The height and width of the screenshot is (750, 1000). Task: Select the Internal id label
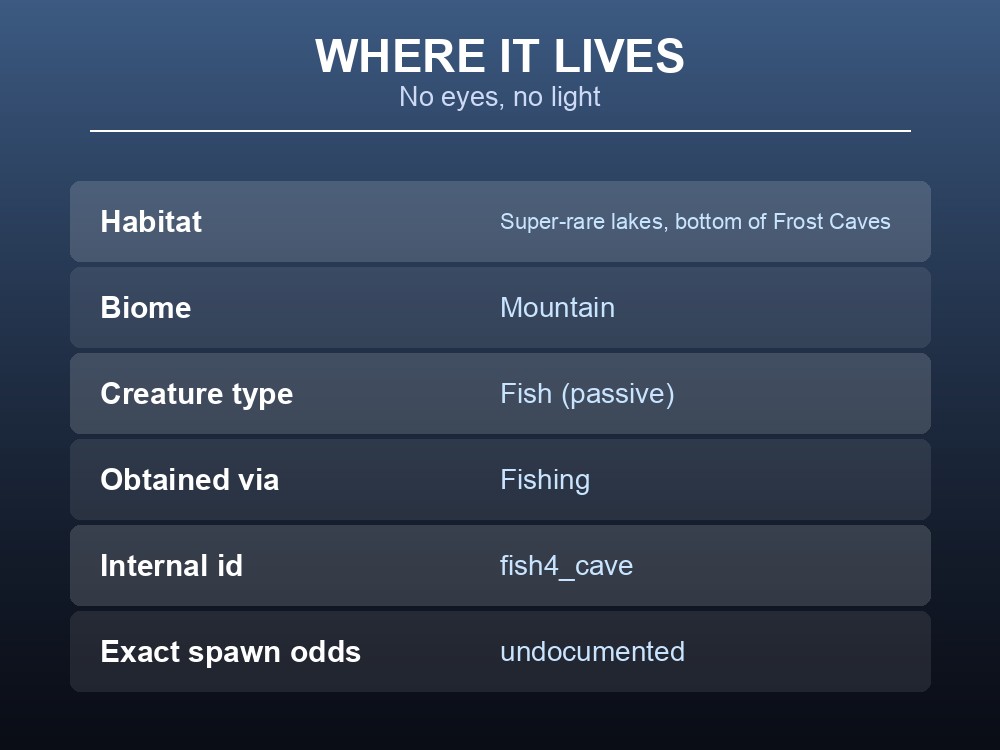point(172,566)
